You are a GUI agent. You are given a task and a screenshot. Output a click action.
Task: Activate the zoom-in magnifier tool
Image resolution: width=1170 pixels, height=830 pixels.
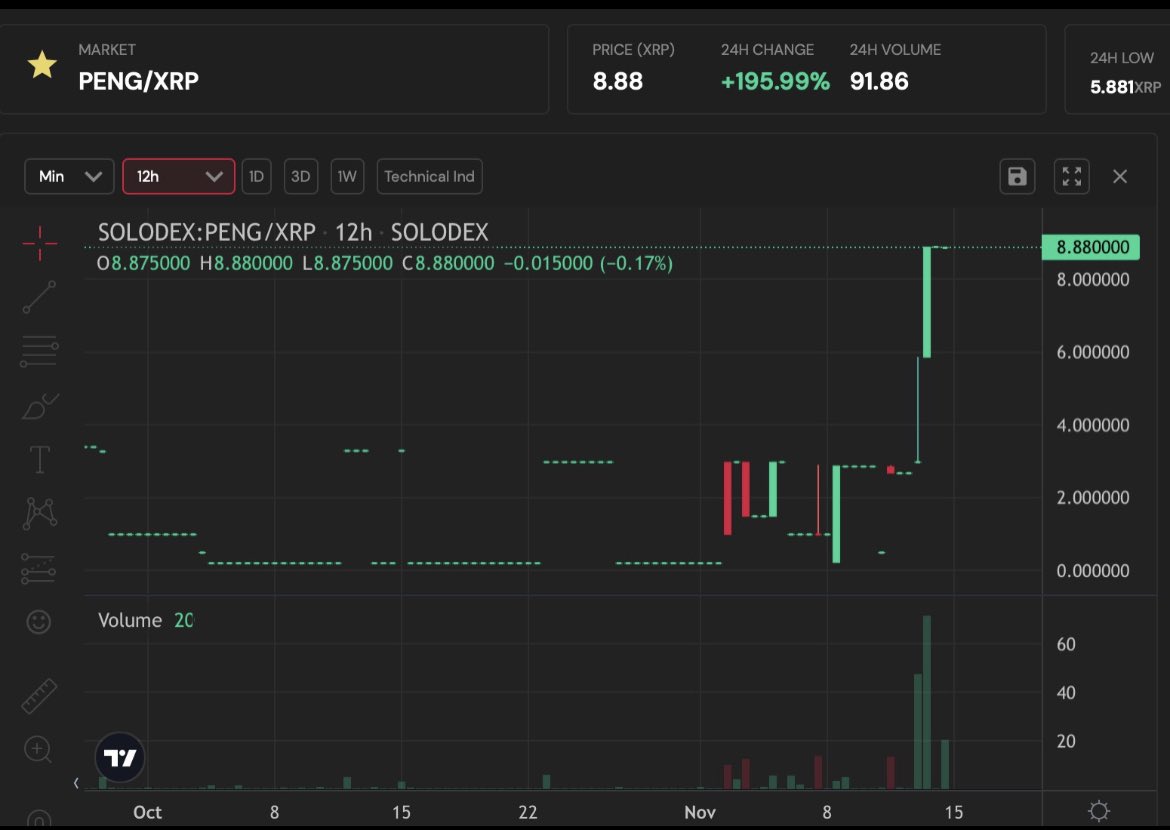[38, 749]
